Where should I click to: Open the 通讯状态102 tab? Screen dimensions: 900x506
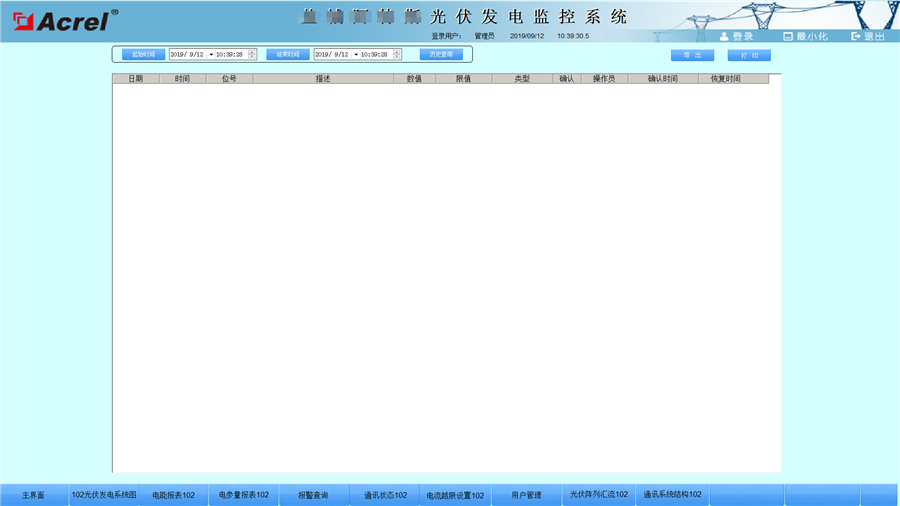(x=384, y=495)
